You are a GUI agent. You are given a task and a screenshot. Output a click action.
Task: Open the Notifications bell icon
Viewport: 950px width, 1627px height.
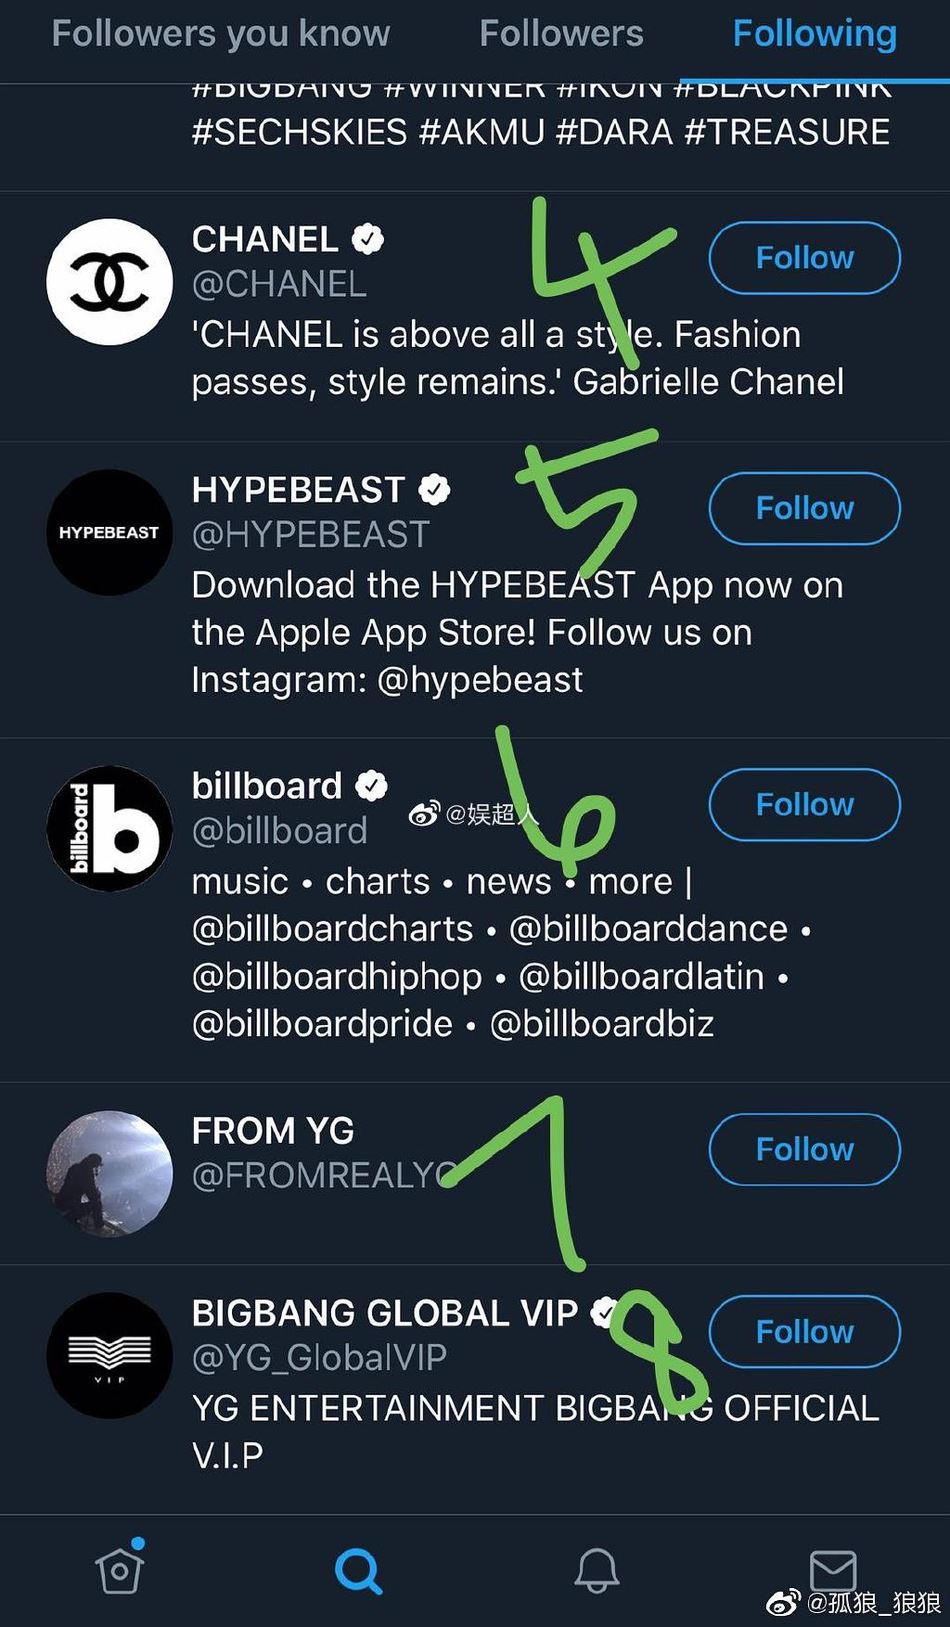coord(597,1571)
